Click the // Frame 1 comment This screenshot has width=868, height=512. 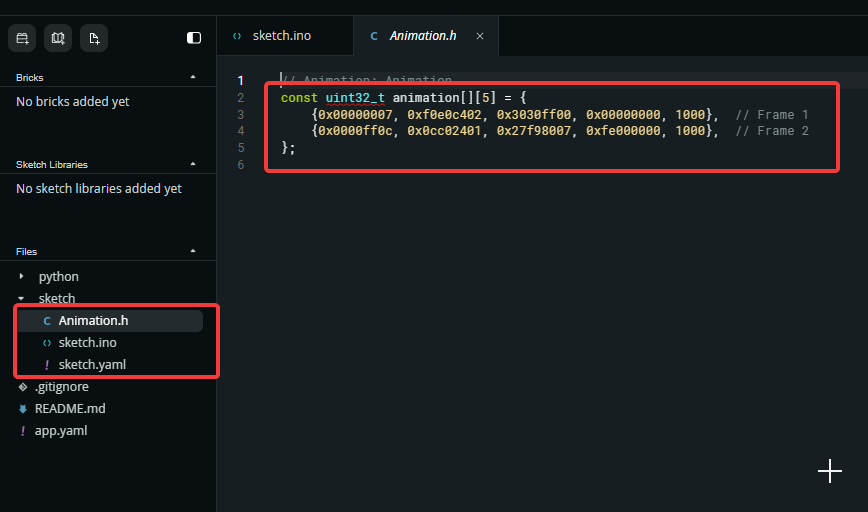point(772,115)
